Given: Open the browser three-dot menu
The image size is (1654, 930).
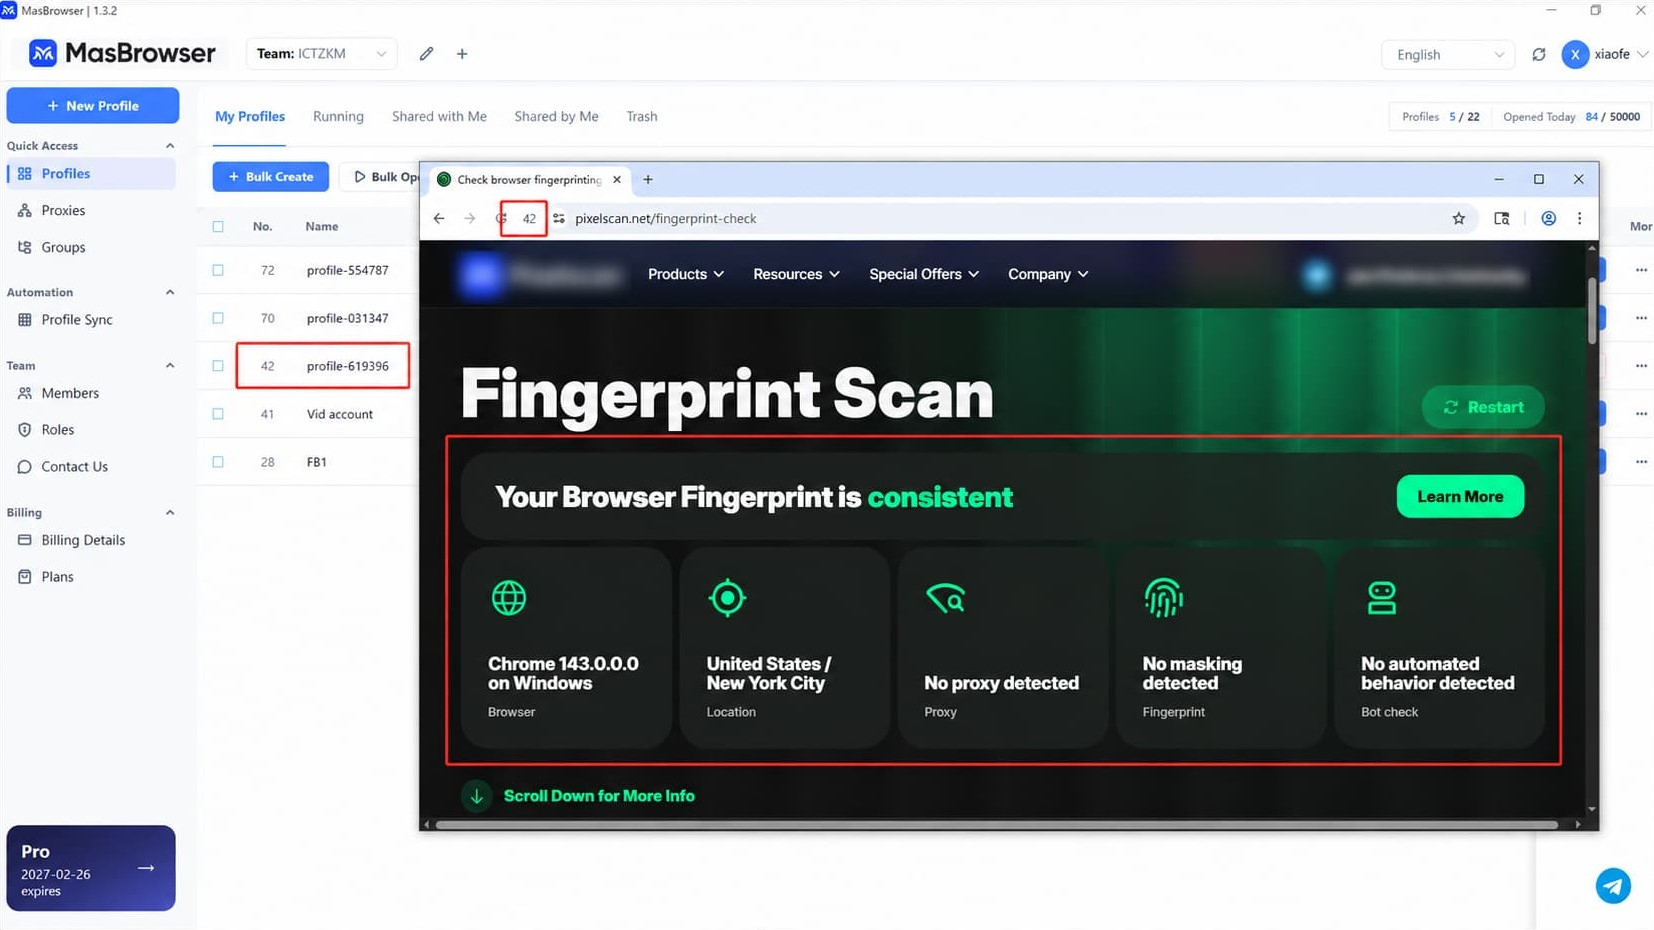Looking at the screenshot, I should (1580, 218).
